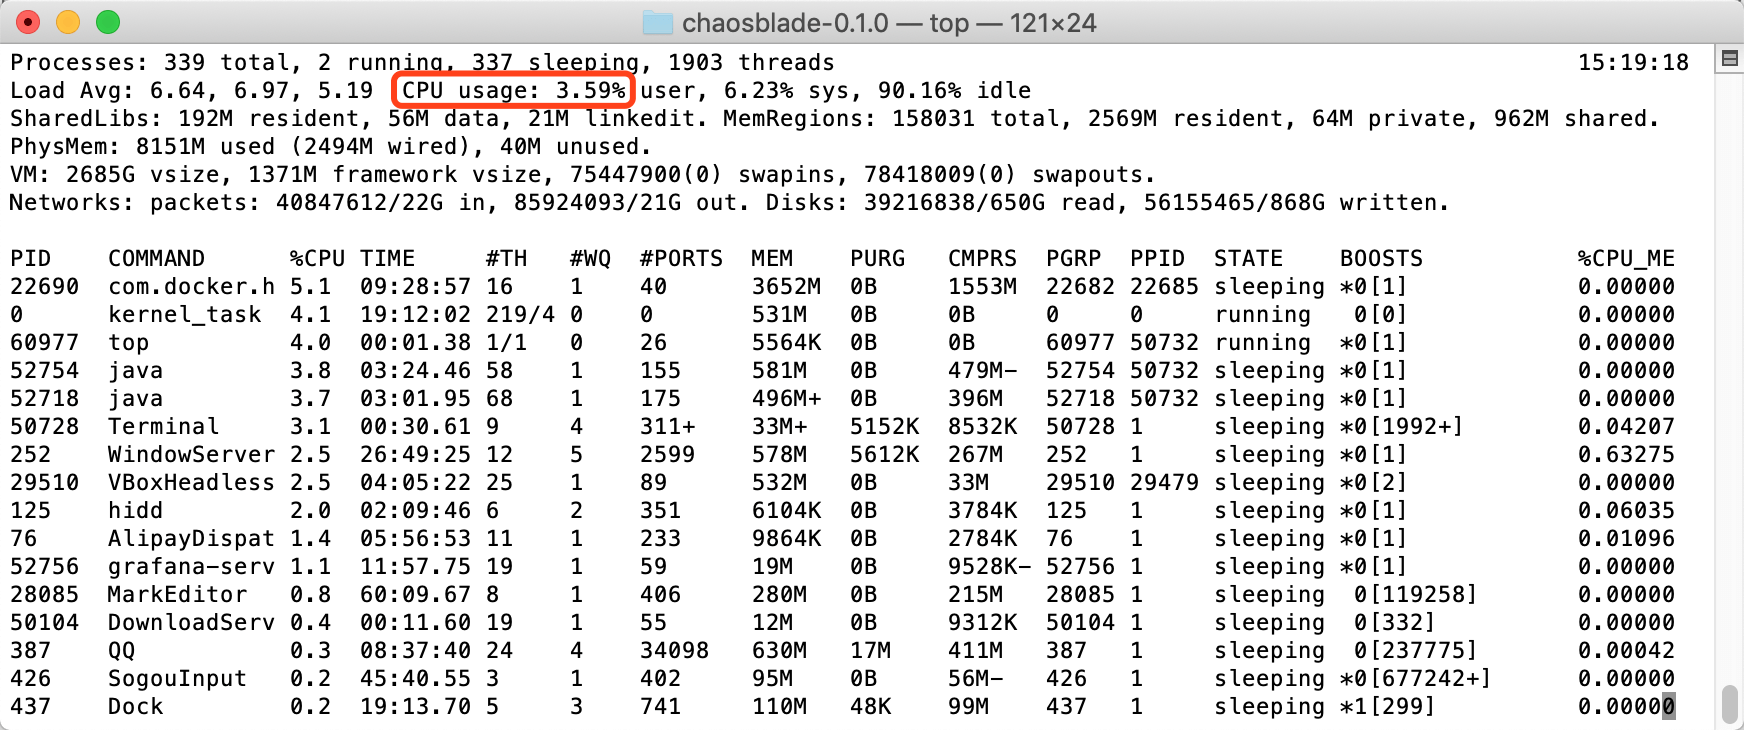Viewport: 1744px width, 730px height.
Task: Click the grafana-serv process name
Action: pos(191,567)
